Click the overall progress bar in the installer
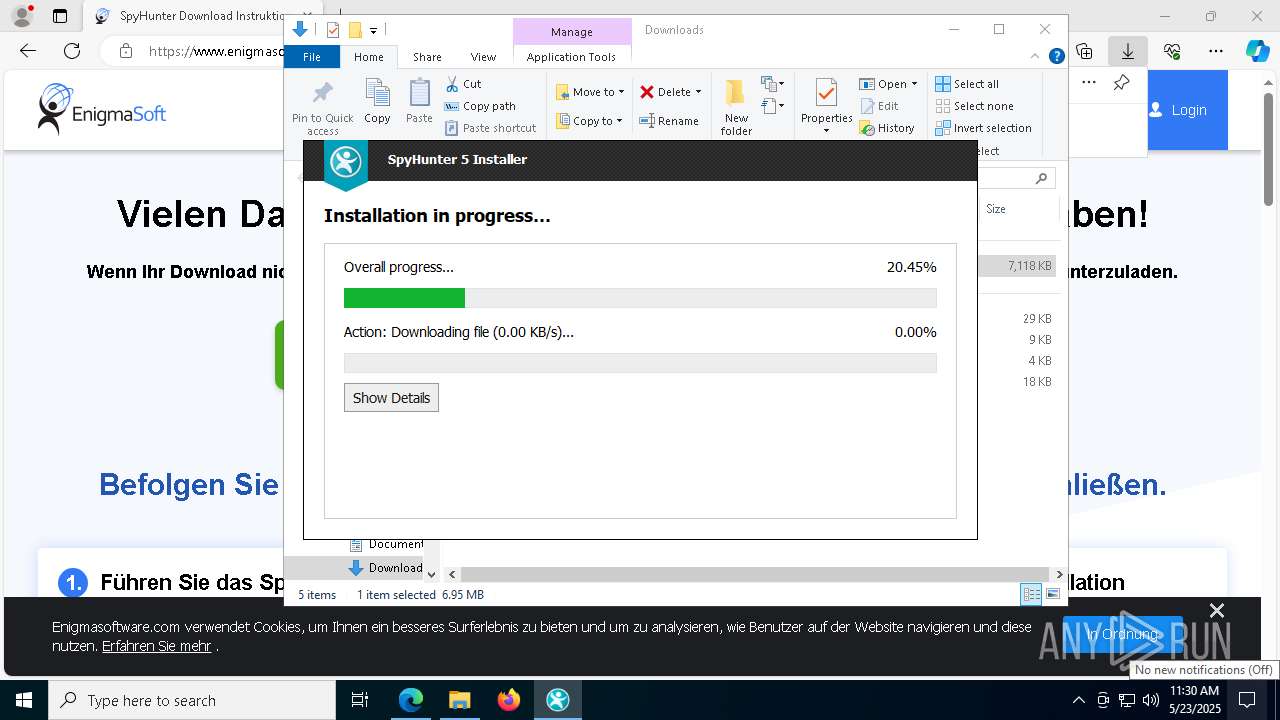 click(640, 298)
